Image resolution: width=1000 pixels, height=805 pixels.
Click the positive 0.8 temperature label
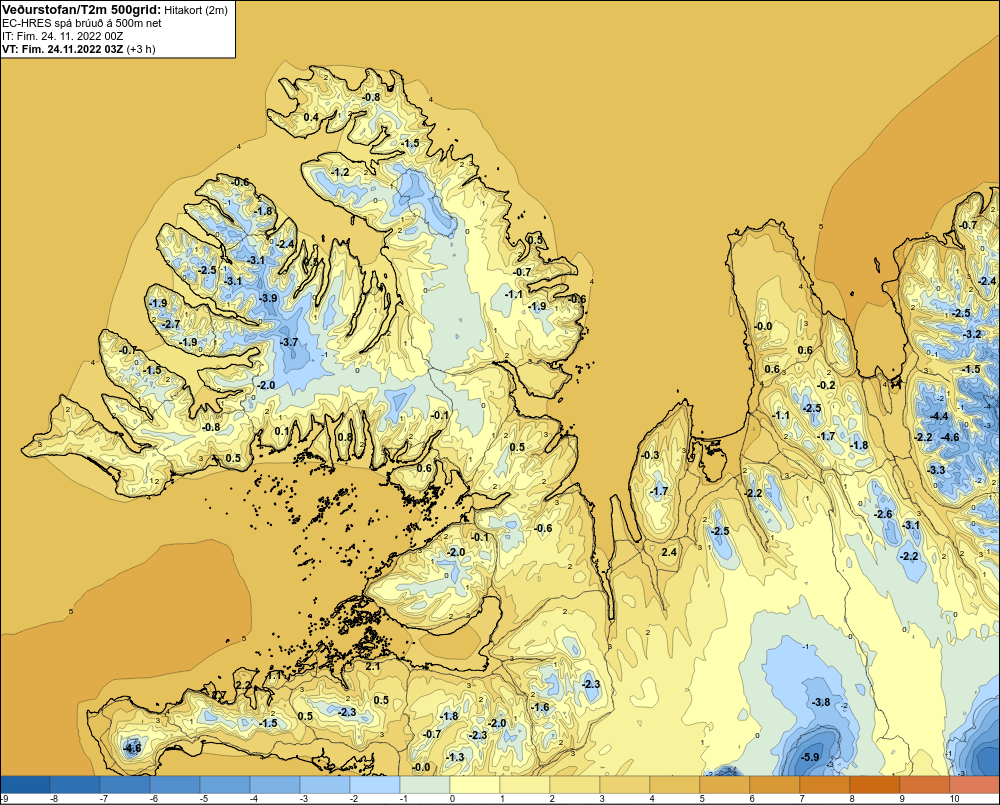pyautogui.click(x=344, y=437)
